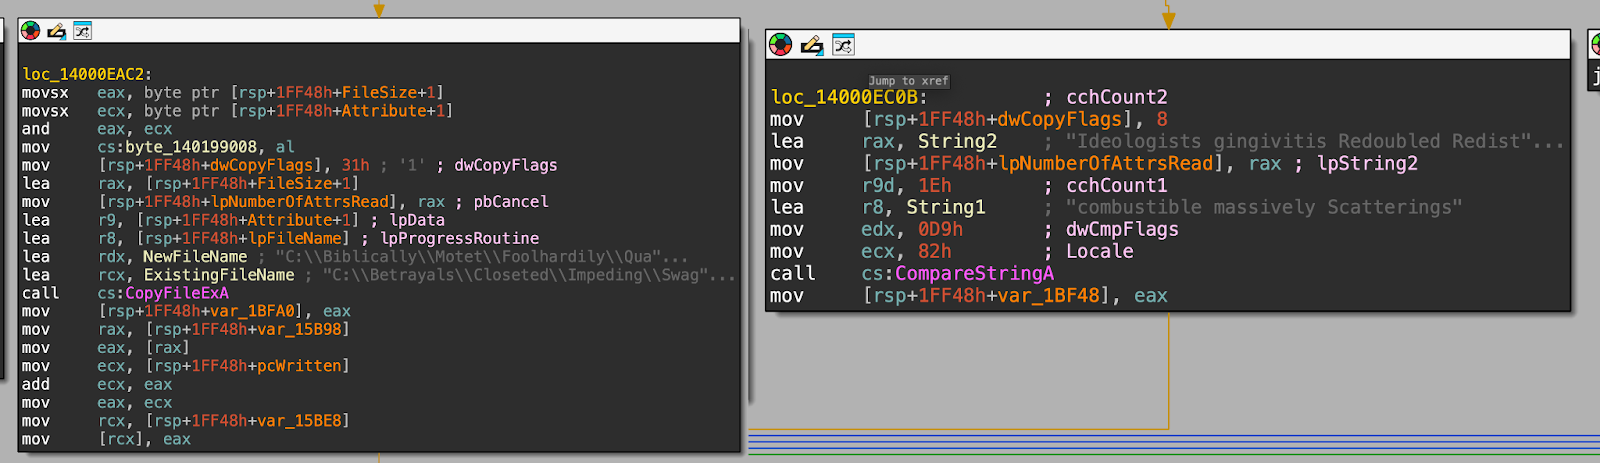Click the String2 operand
Viewport: 1600px width, 463px height.
pyautogui.click(x=957, y=142)
